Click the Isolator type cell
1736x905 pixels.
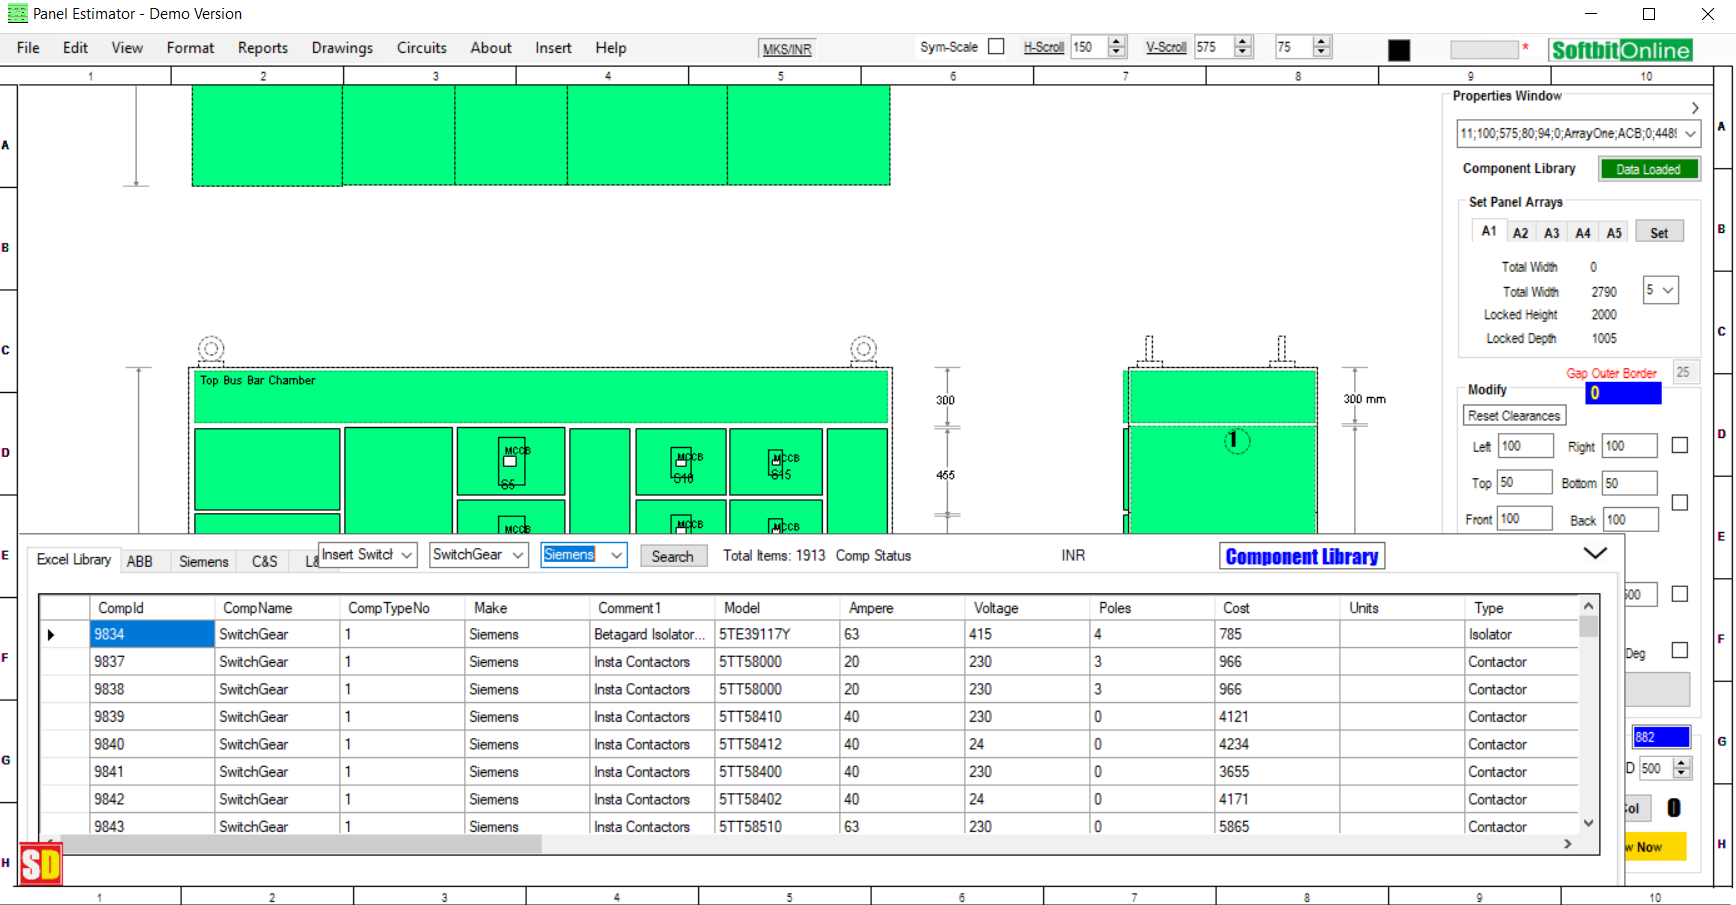(1521, 635)
